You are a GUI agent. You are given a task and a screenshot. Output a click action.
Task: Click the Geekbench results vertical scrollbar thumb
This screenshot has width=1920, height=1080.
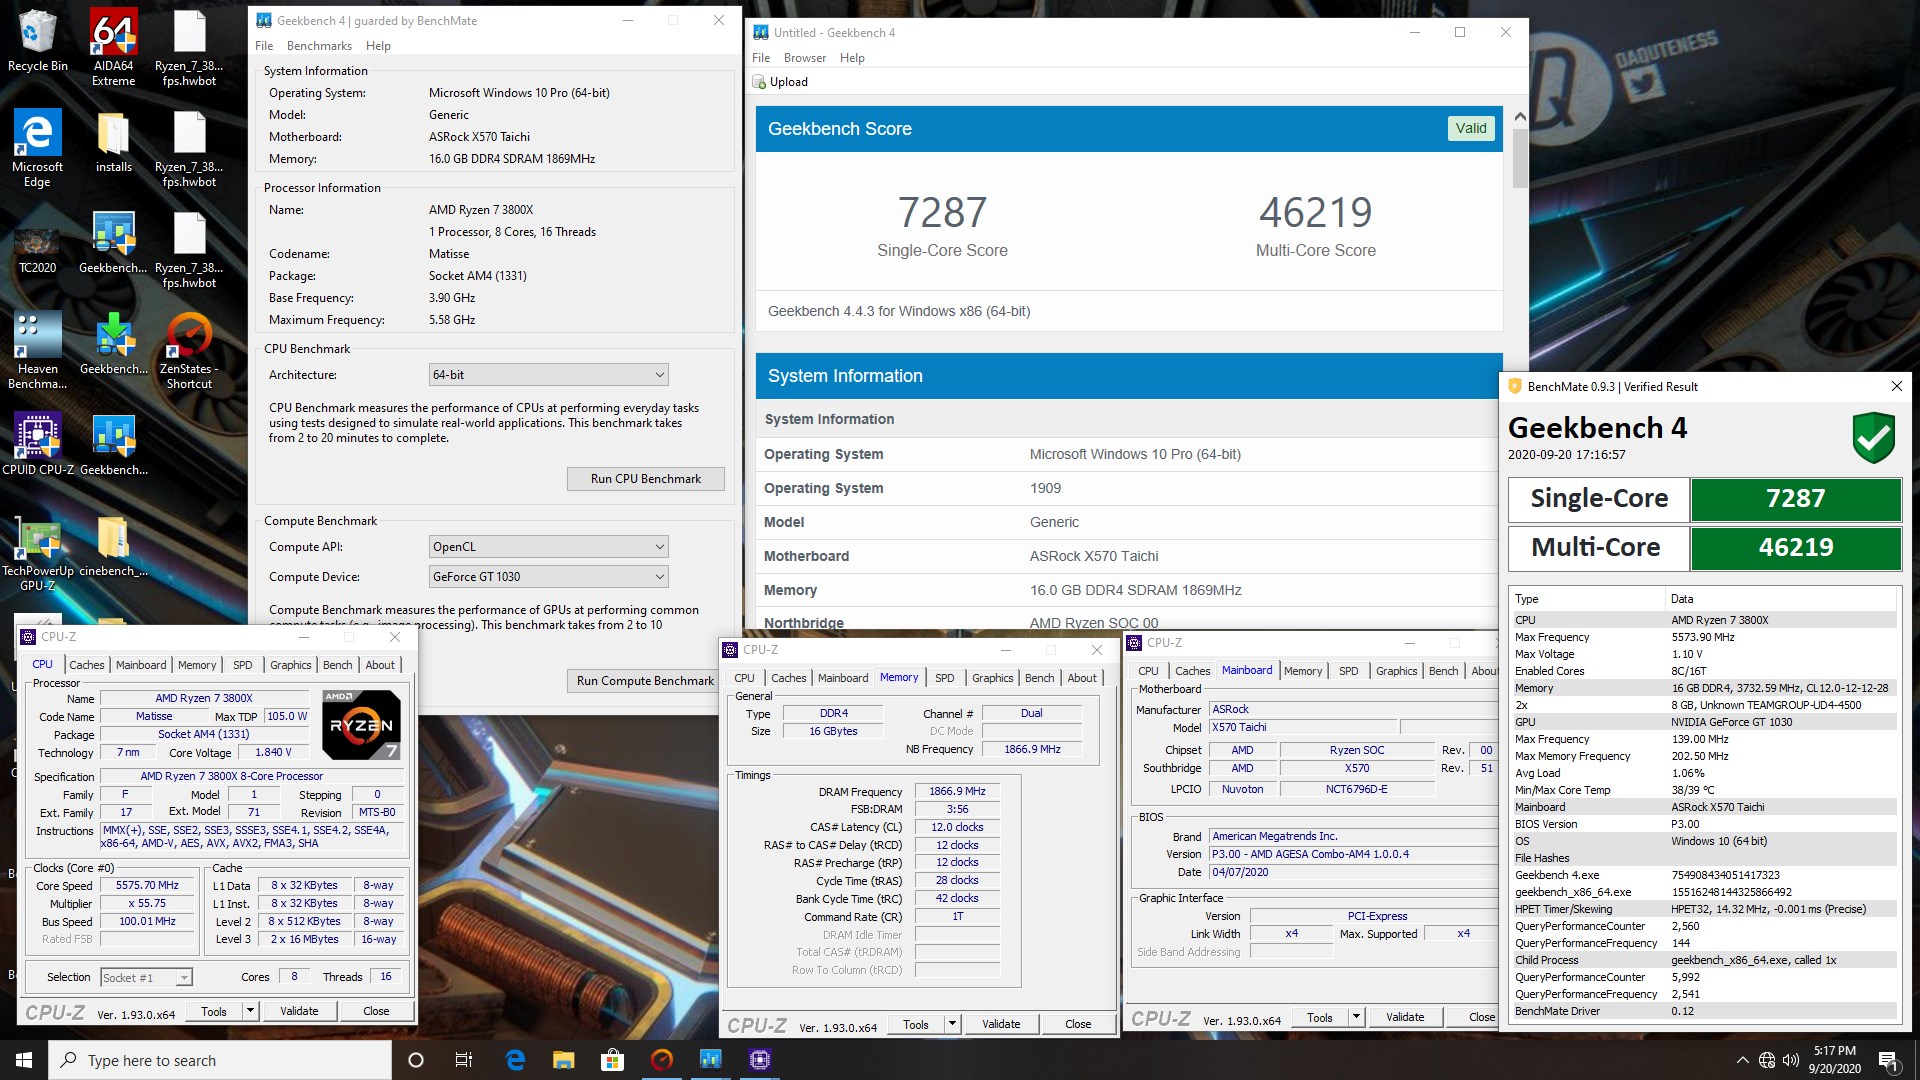click(x=1520, y=158)
